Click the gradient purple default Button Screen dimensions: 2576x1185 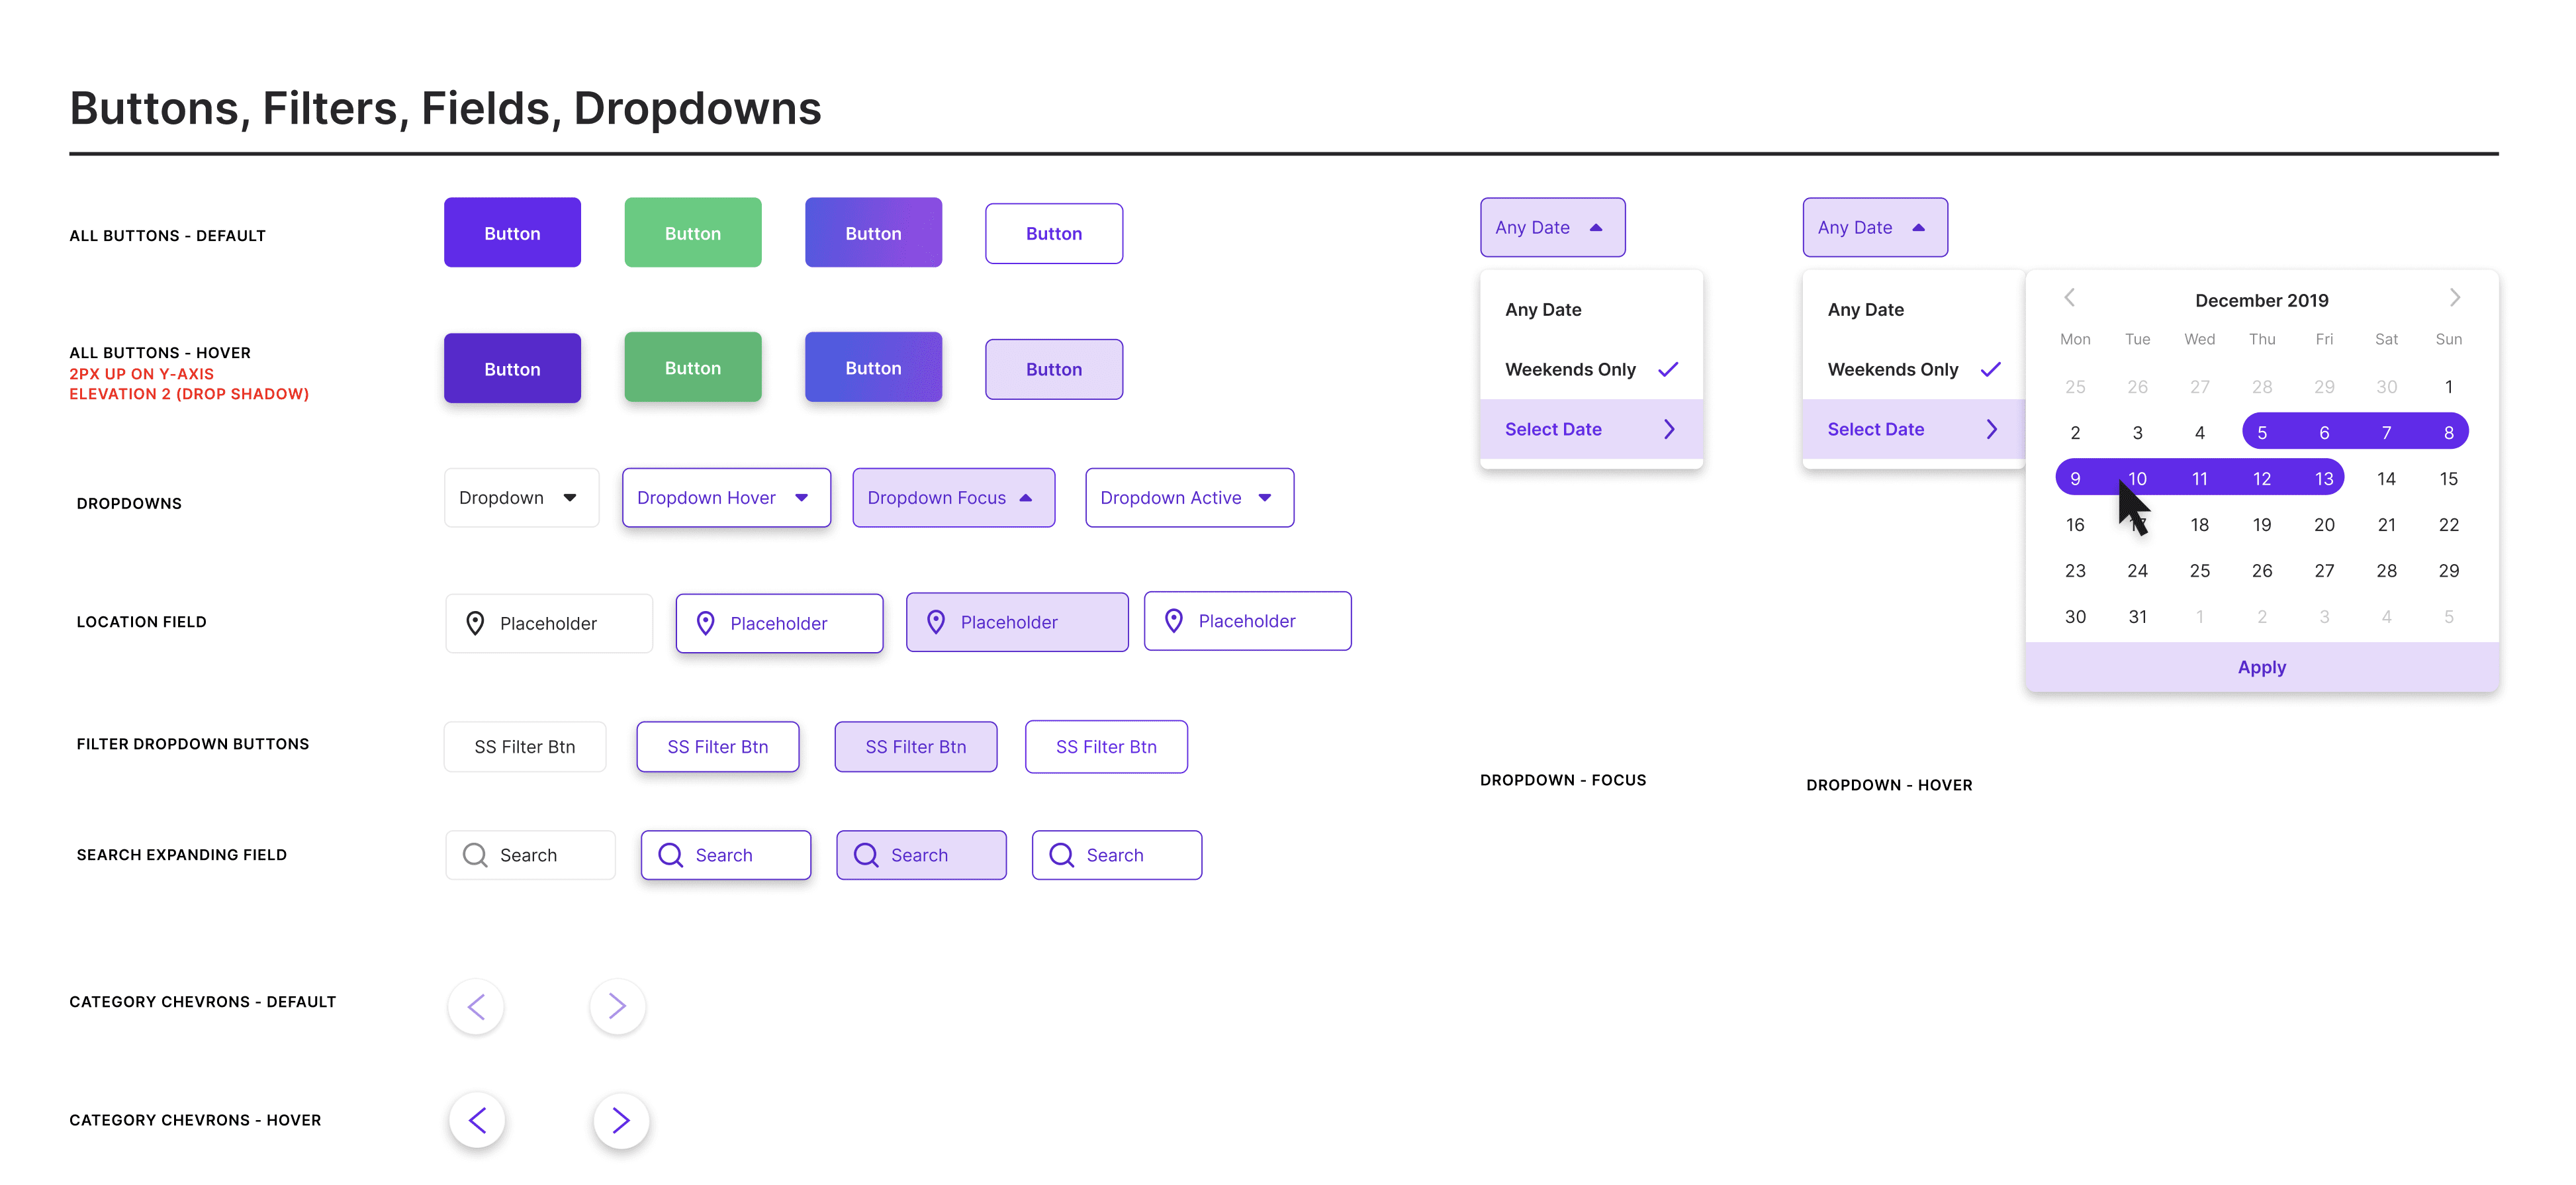[x=873, y=233]
